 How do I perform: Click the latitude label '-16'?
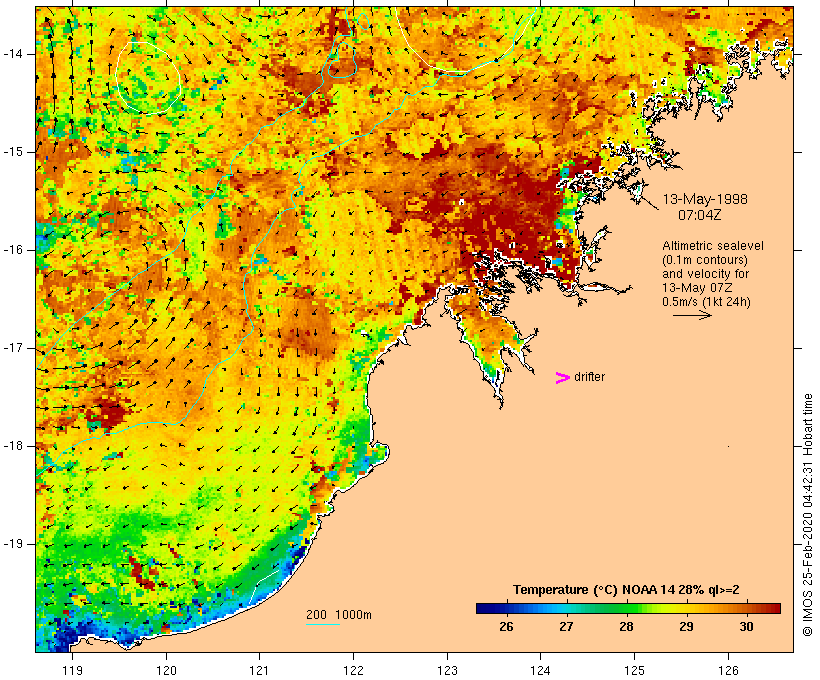pyautogui.click(x=13, y=250)
